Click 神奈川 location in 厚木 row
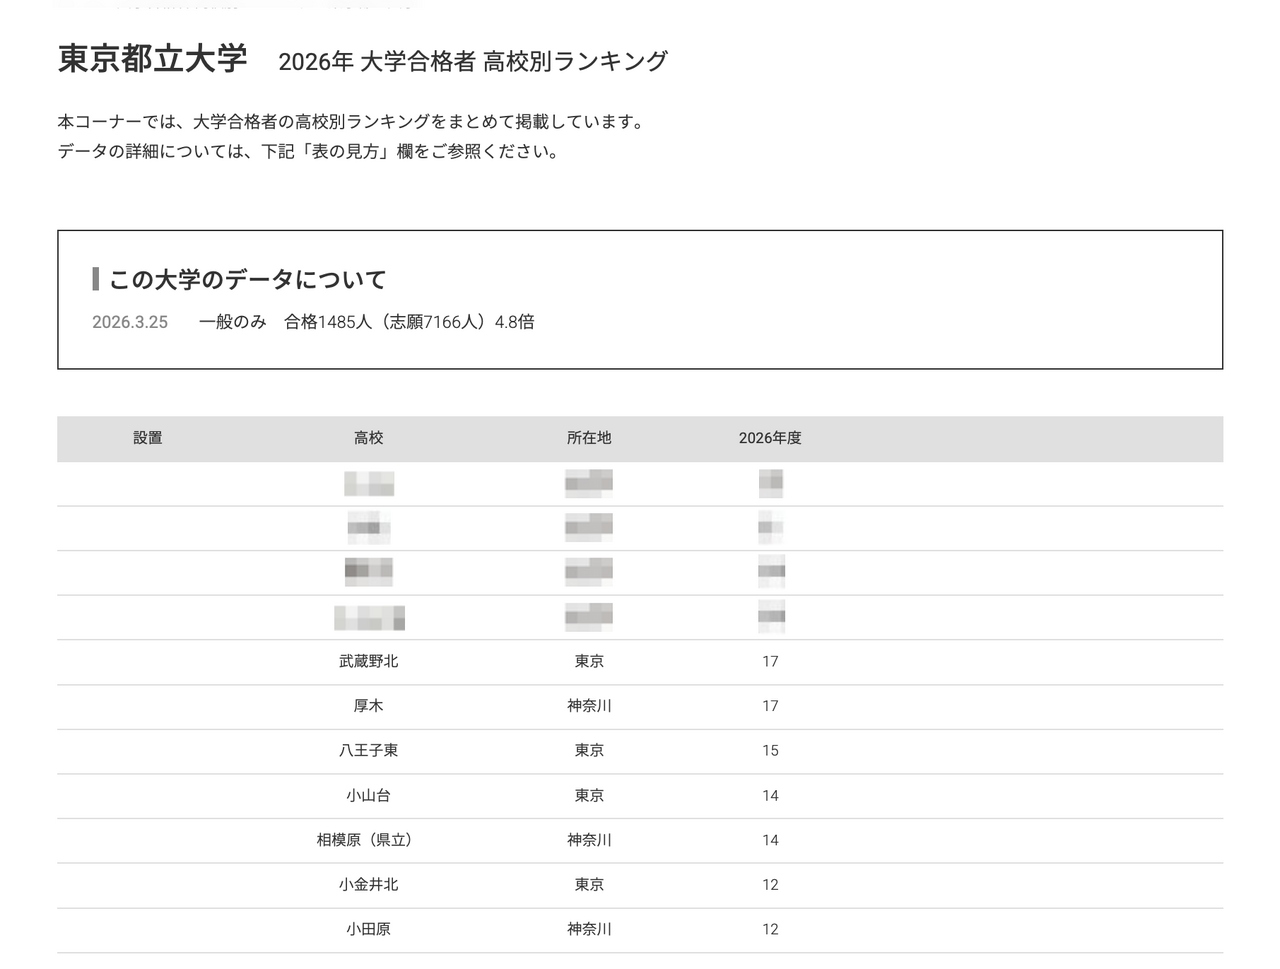 click(589, 706)
